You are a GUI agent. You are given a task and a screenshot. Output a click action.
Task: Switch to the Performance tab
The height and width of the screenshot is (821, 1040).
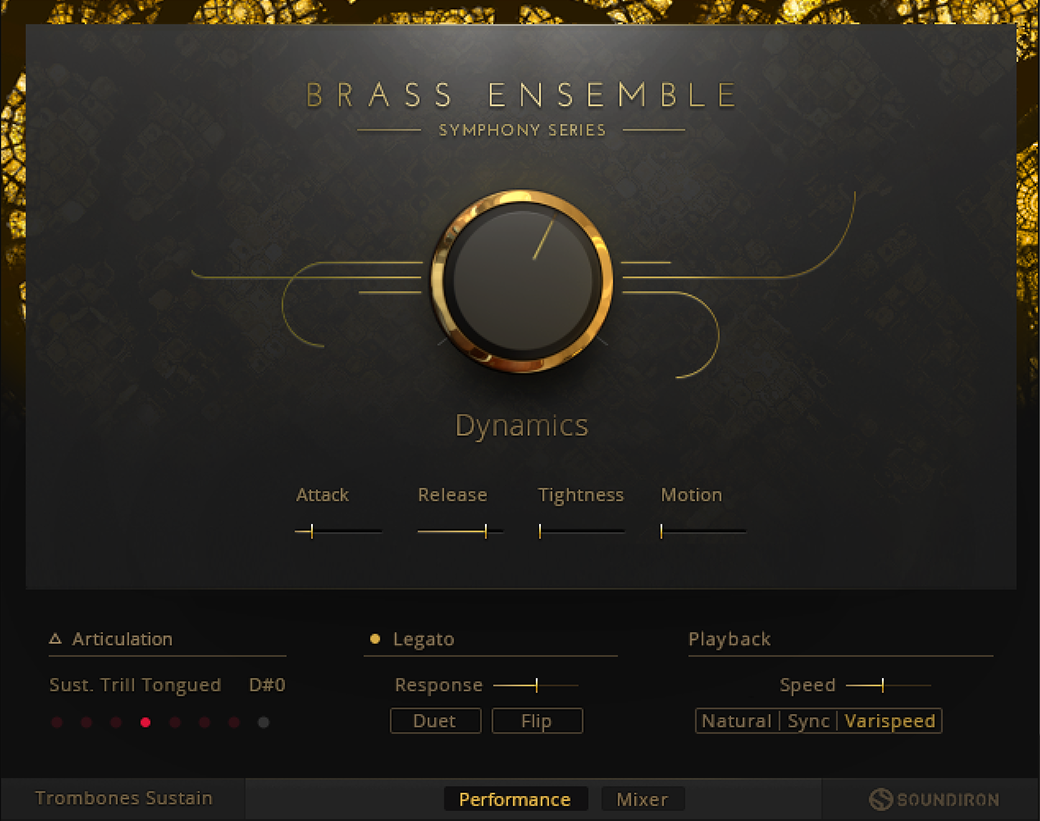coord(515,799)
